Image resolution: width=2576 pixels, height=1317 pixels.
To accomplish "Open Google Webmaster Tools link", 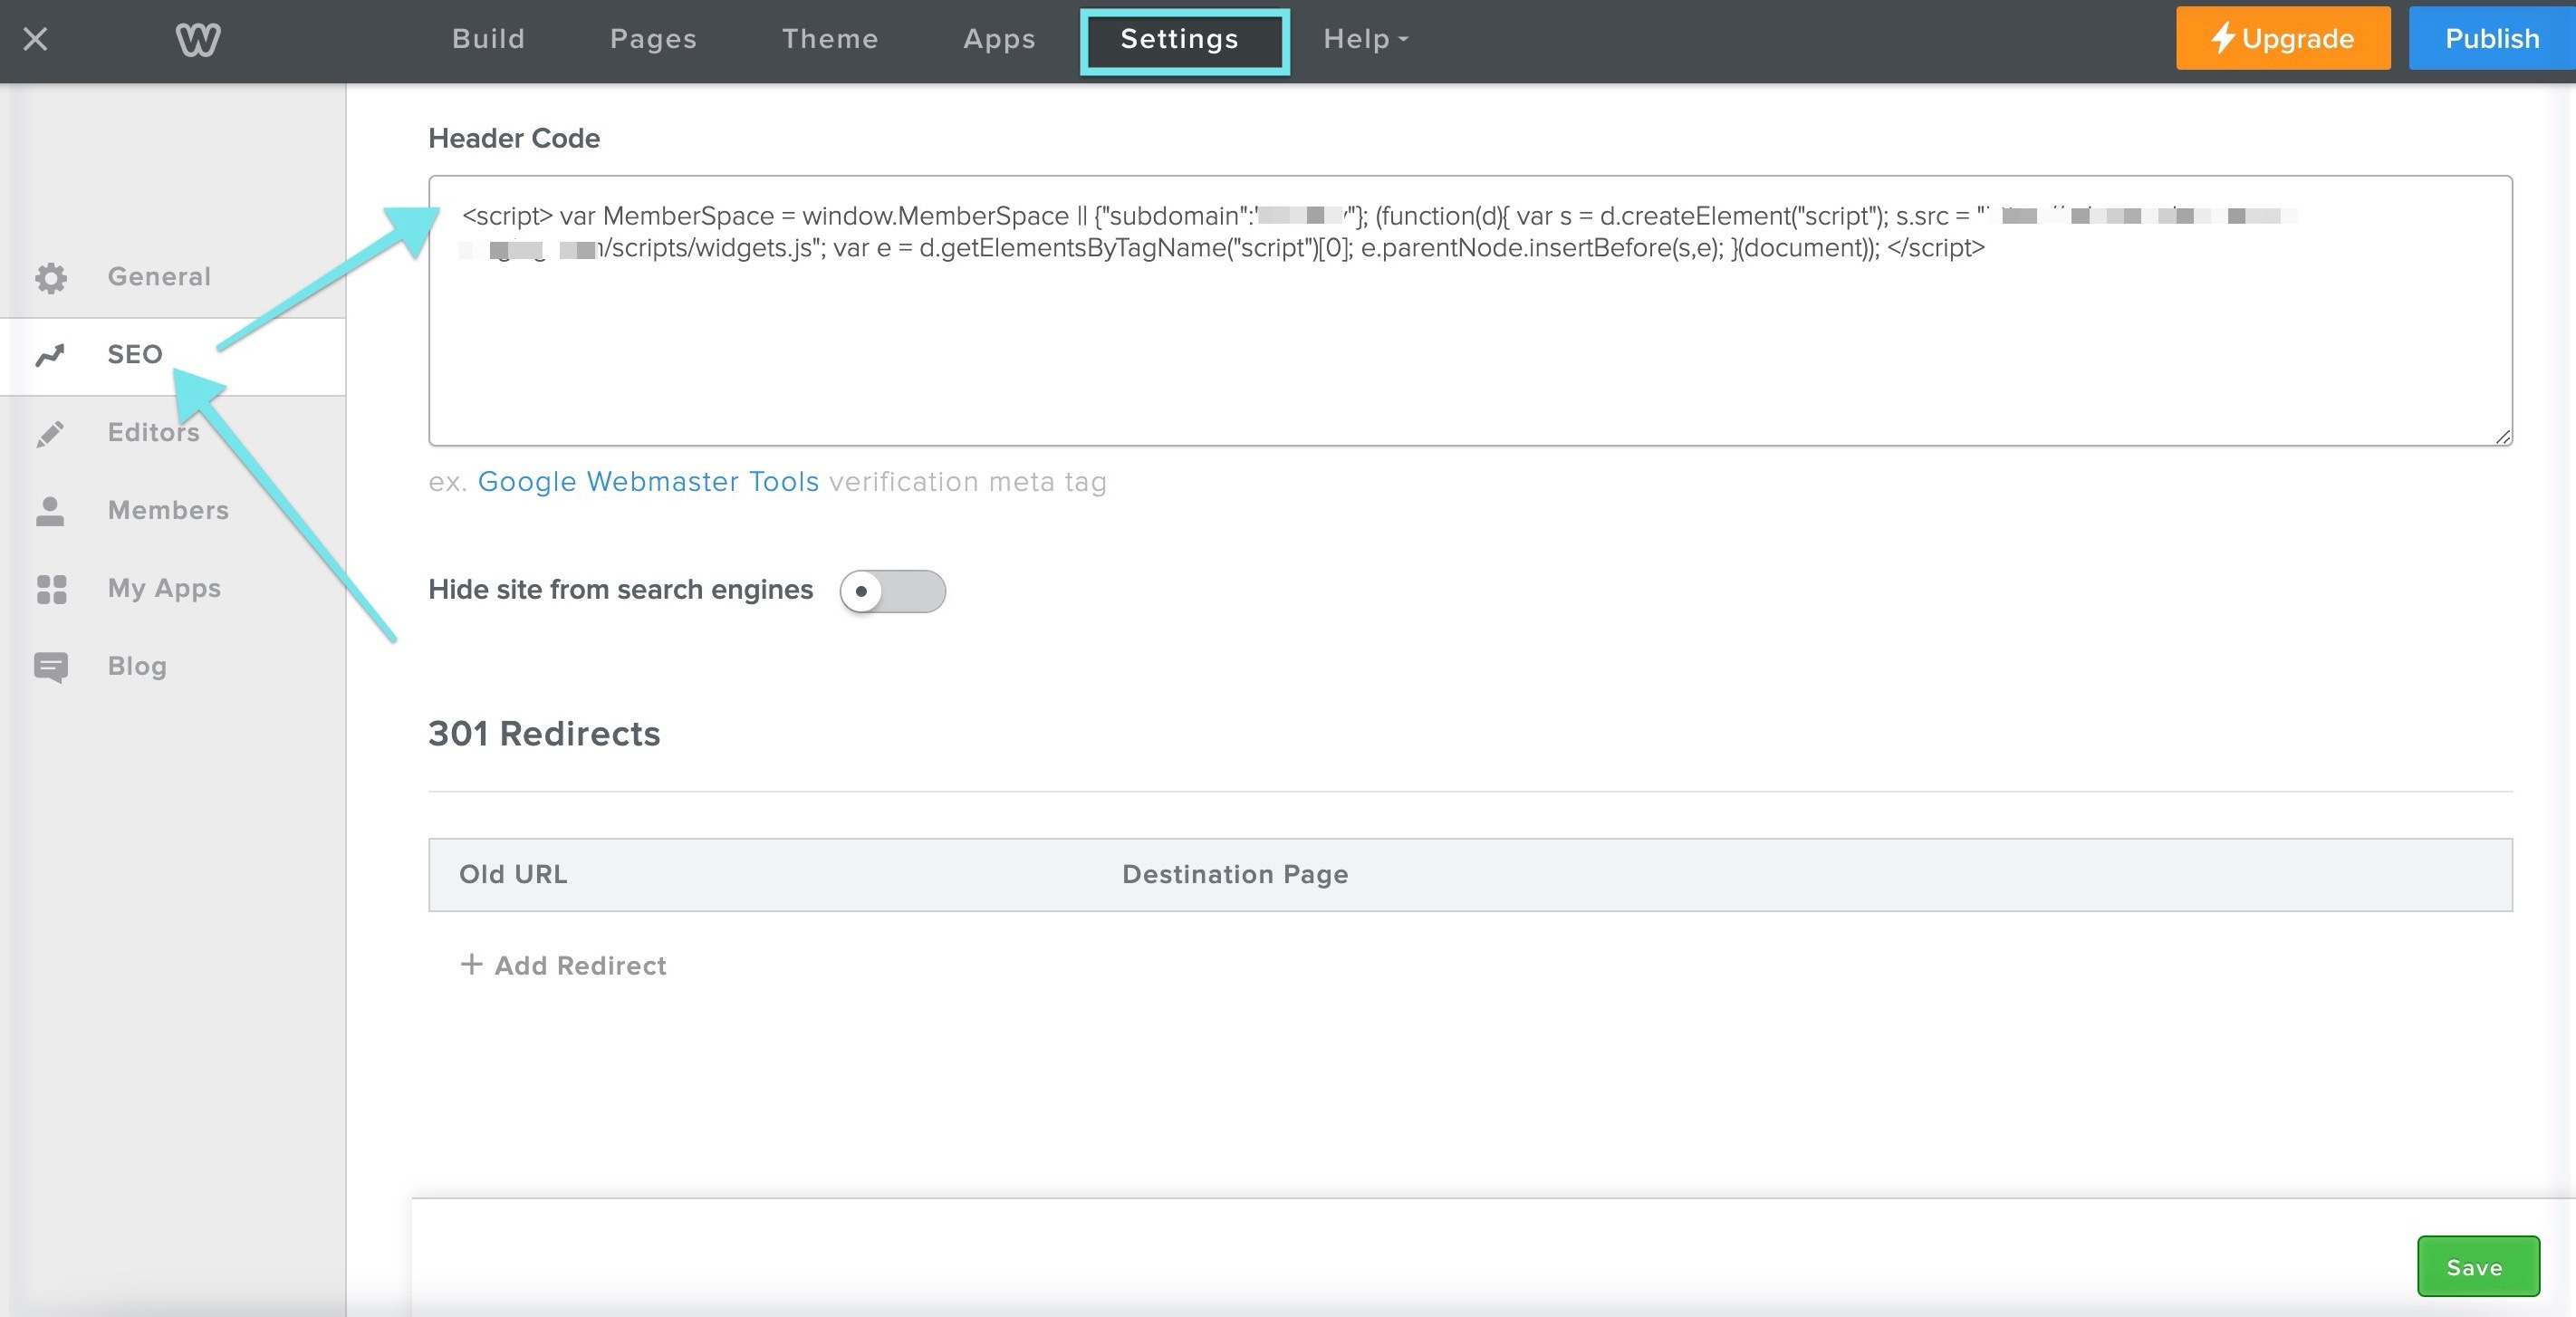I will [648, 482].
